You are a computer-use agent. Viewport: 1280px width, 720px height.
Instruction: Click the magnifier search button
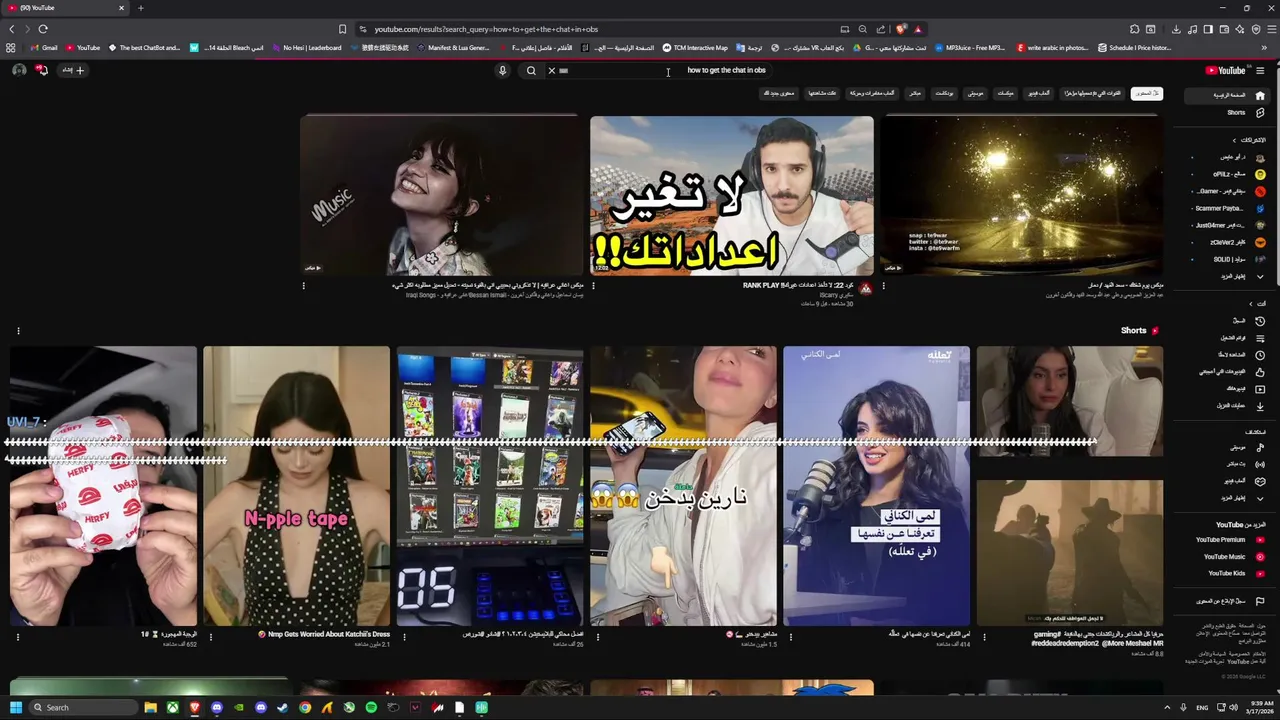point(531,71)
